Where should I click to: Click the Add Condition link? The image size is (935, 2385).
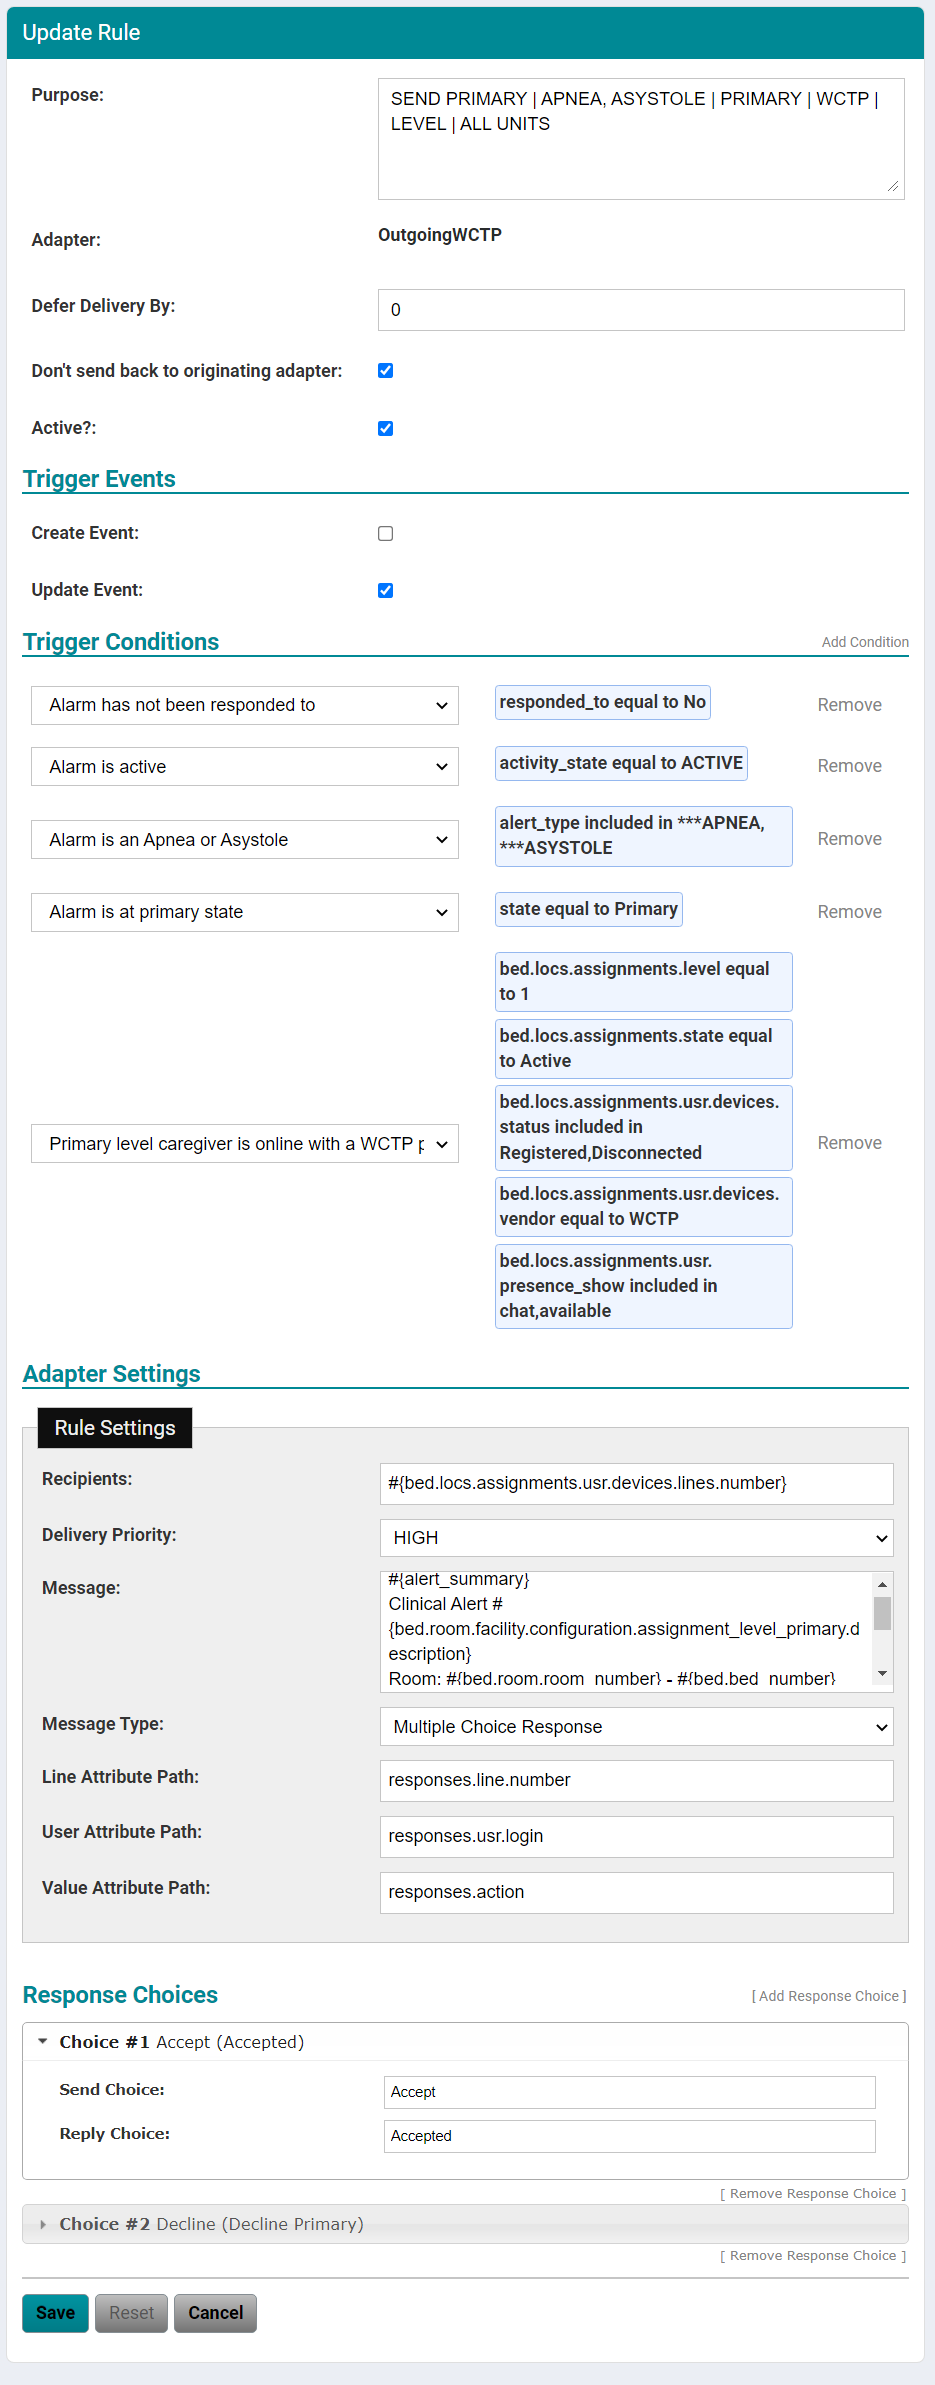click(864, 642)
